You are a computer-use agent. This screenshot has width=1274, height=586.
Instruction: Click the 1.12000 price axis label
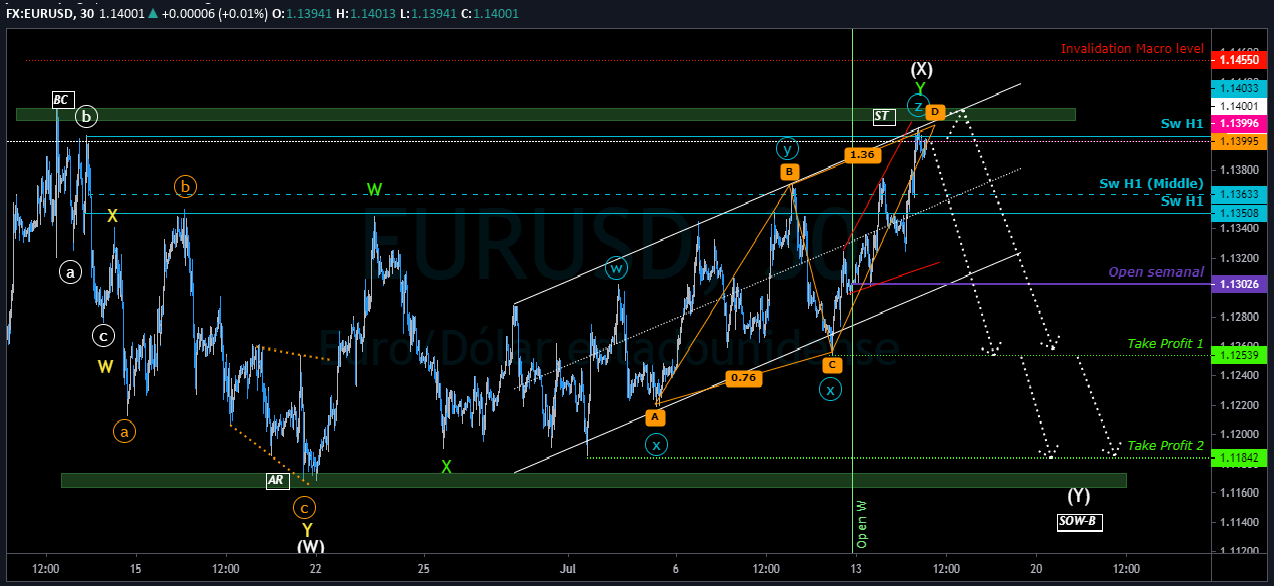click(x=1239, y=434)
